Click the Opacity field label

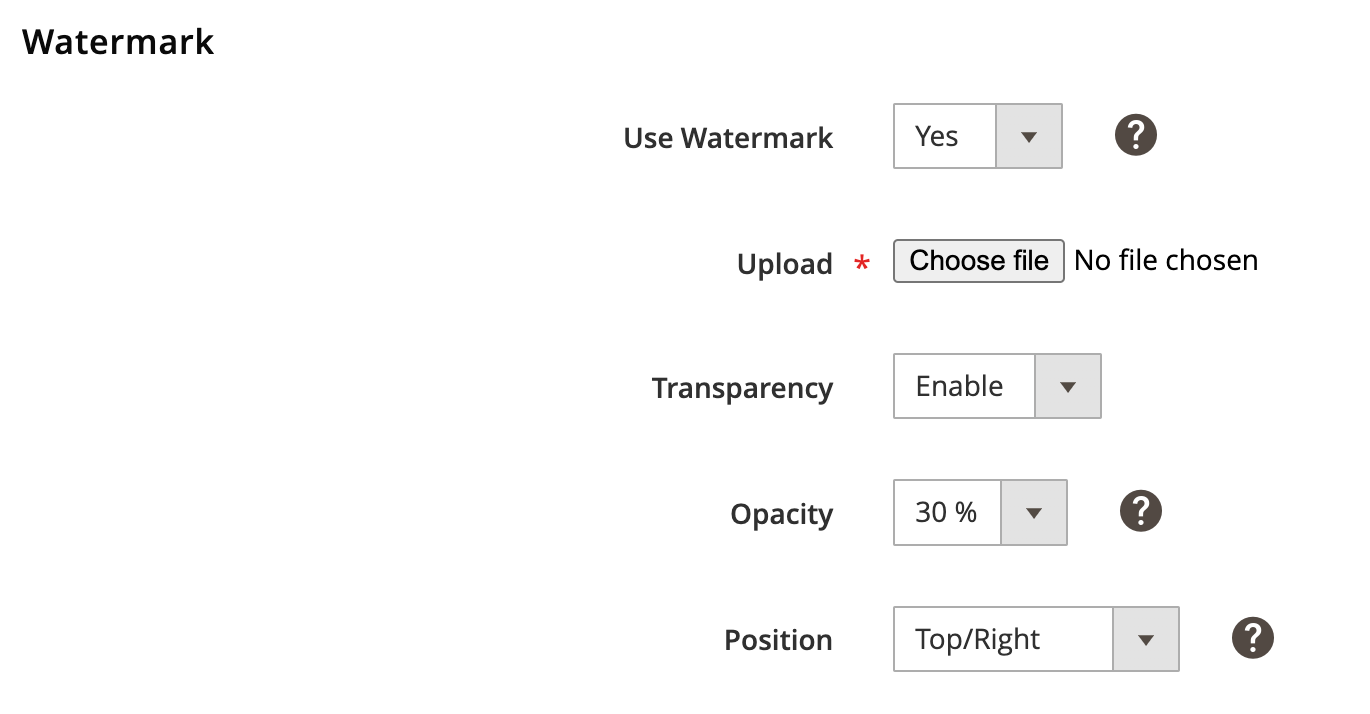(781, 514)
